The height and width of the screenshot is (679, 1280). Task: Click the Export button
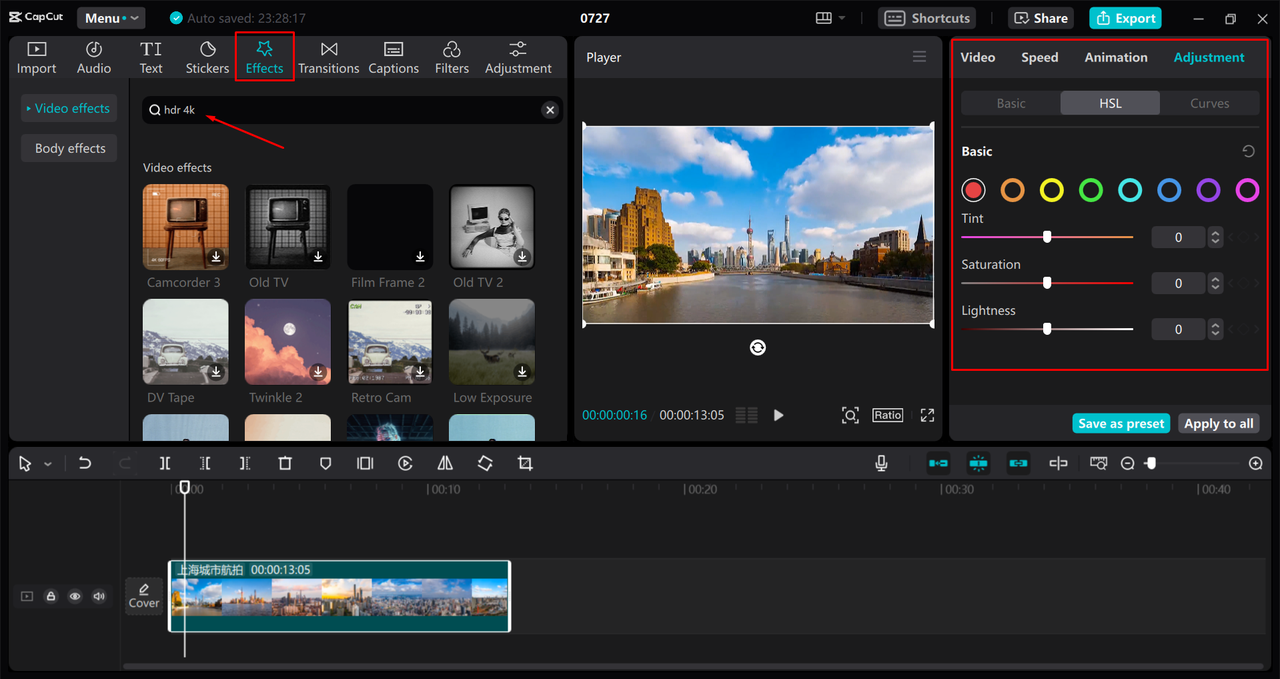point(1126,18)
